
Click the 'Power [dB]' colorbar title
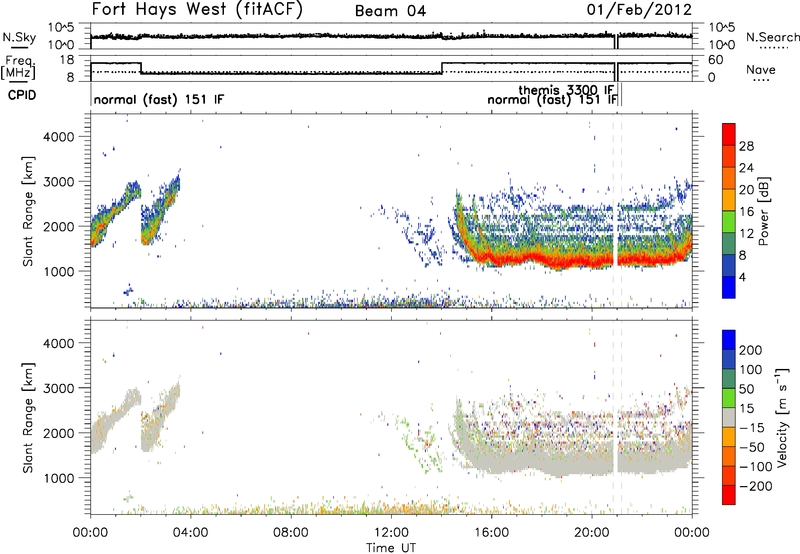tap(763, 210)
